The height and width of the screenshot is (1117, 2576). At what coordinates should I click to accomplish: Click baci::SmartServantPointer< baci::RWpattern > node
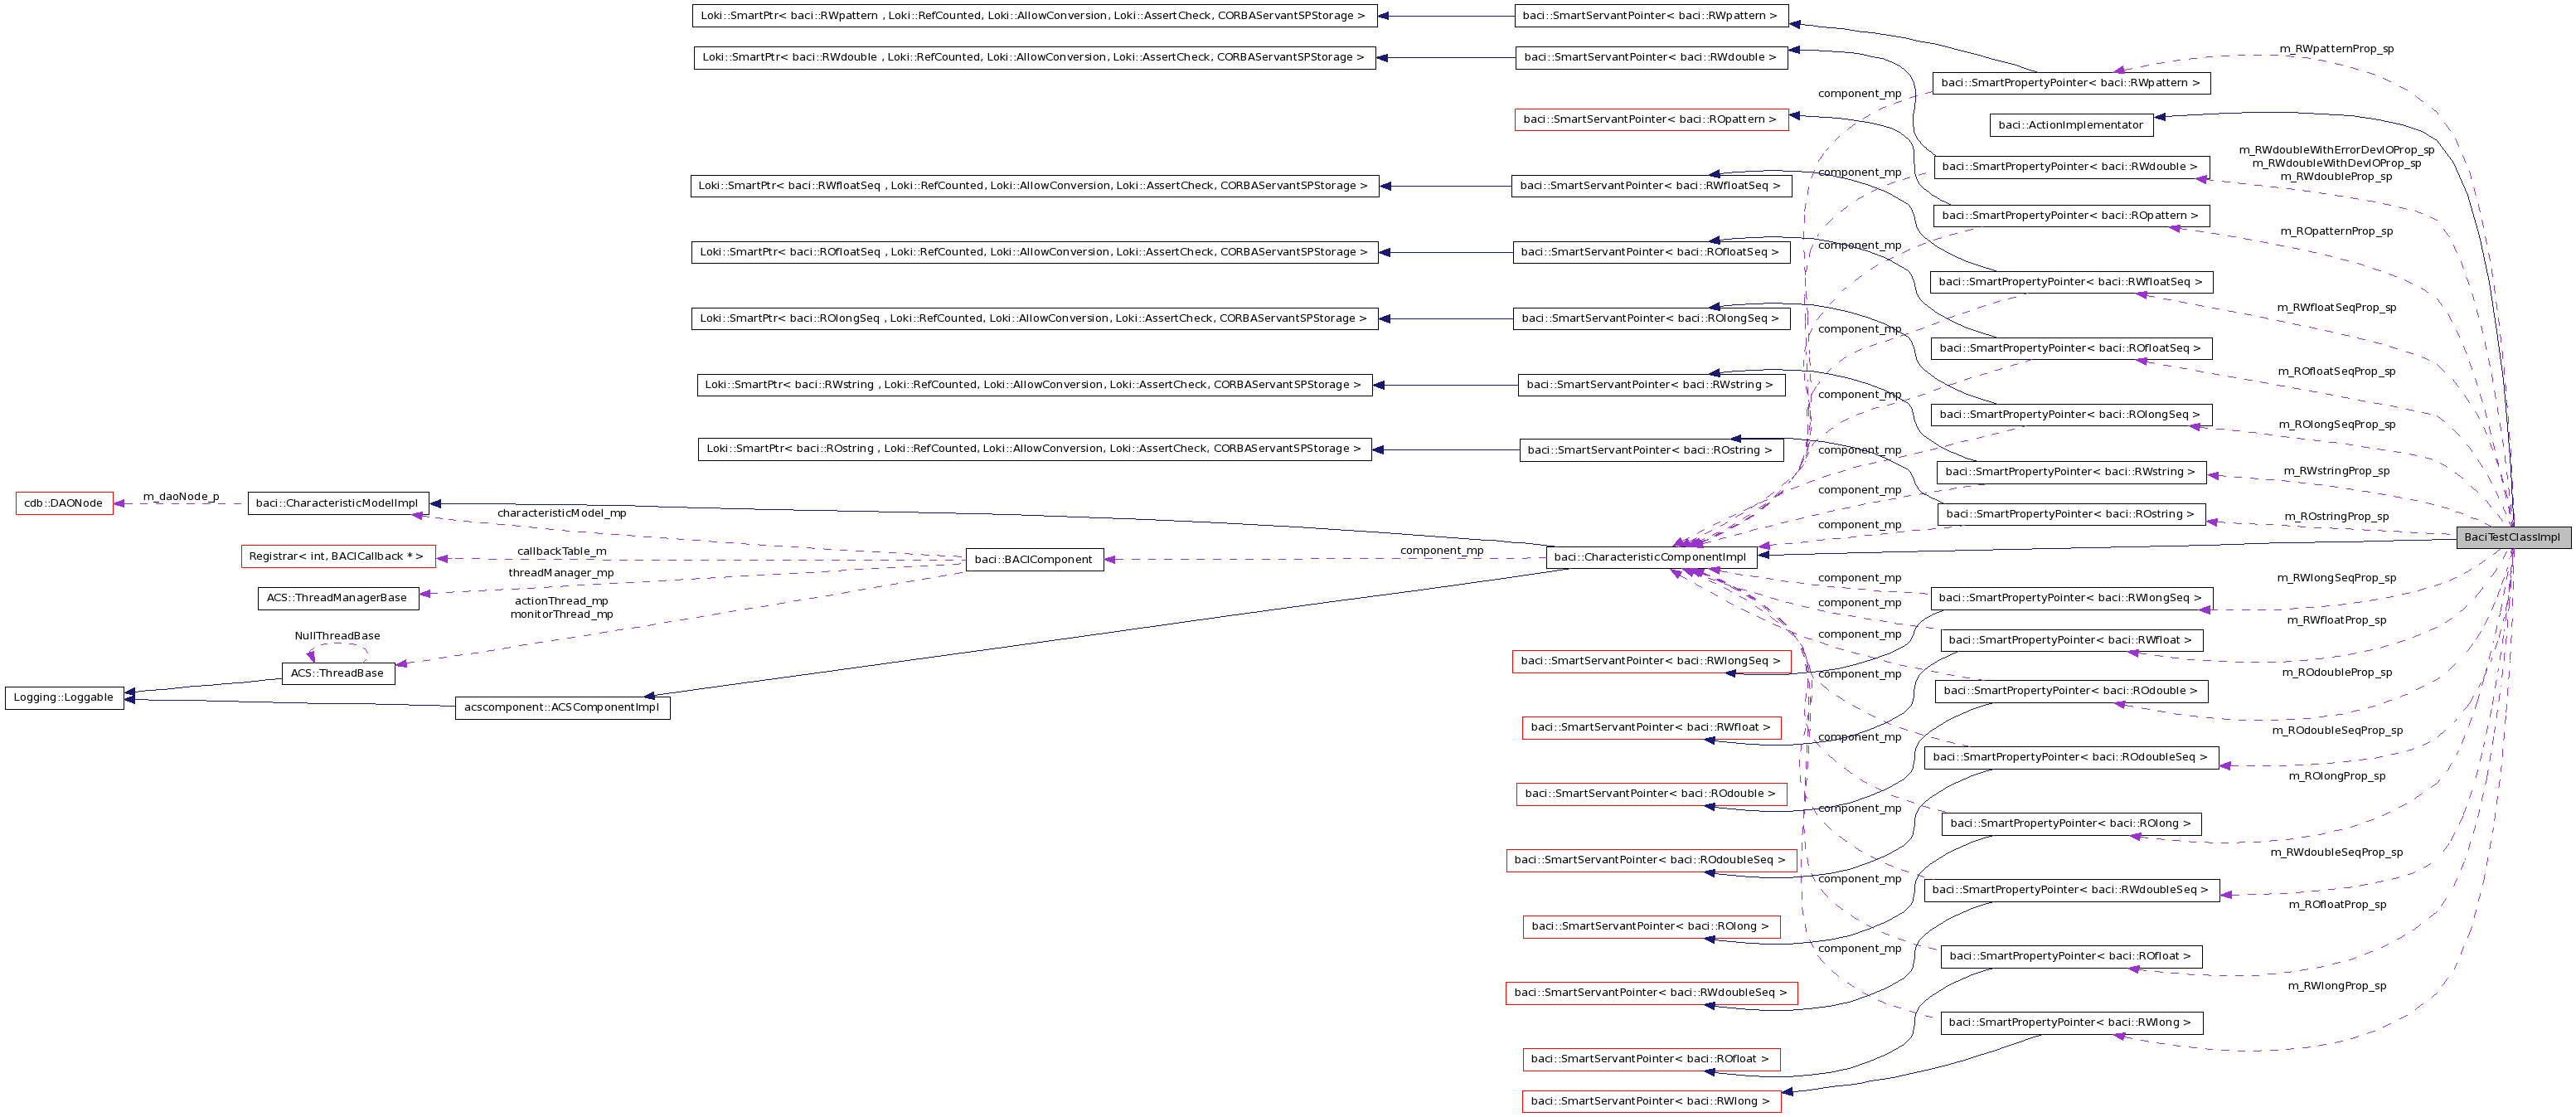(x=1651, y=16)
